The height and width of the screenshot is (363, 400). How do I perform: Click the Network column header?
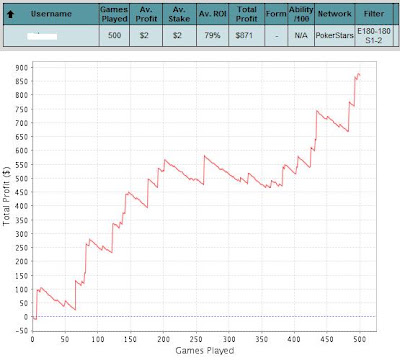coord(334,14)
